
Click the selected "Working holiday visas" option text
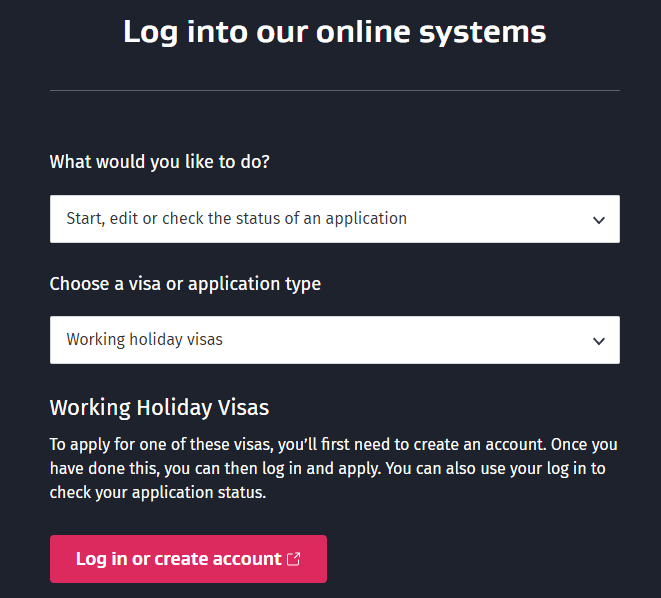(145, 340)
